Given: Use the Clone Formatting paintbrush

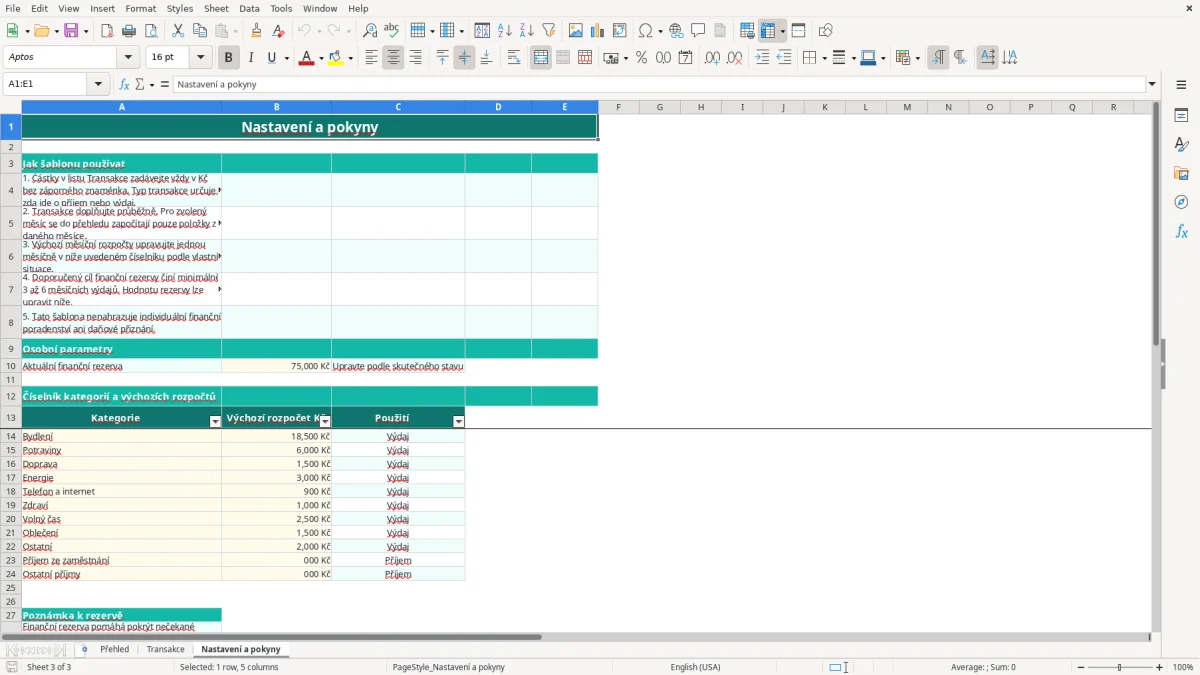Looking at the screenshot, I should pyautogui.click(x=256, y=31).
